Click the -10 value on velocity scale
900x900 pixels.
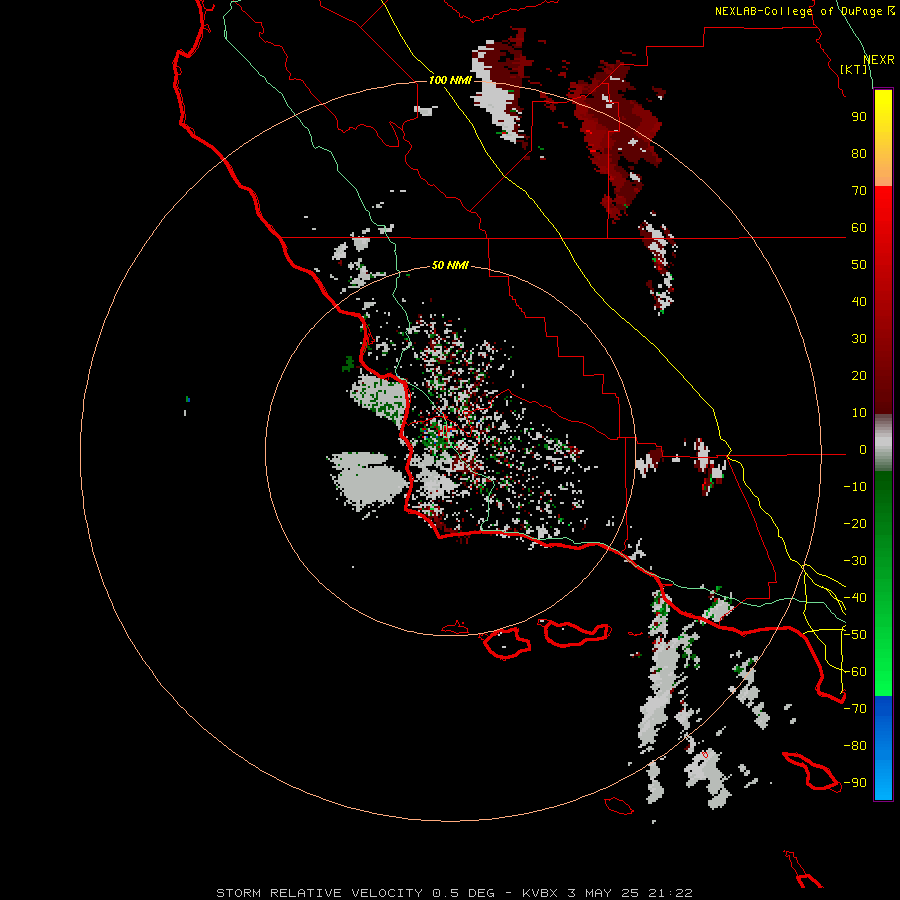pyautogui.click(x=855, y=487)
